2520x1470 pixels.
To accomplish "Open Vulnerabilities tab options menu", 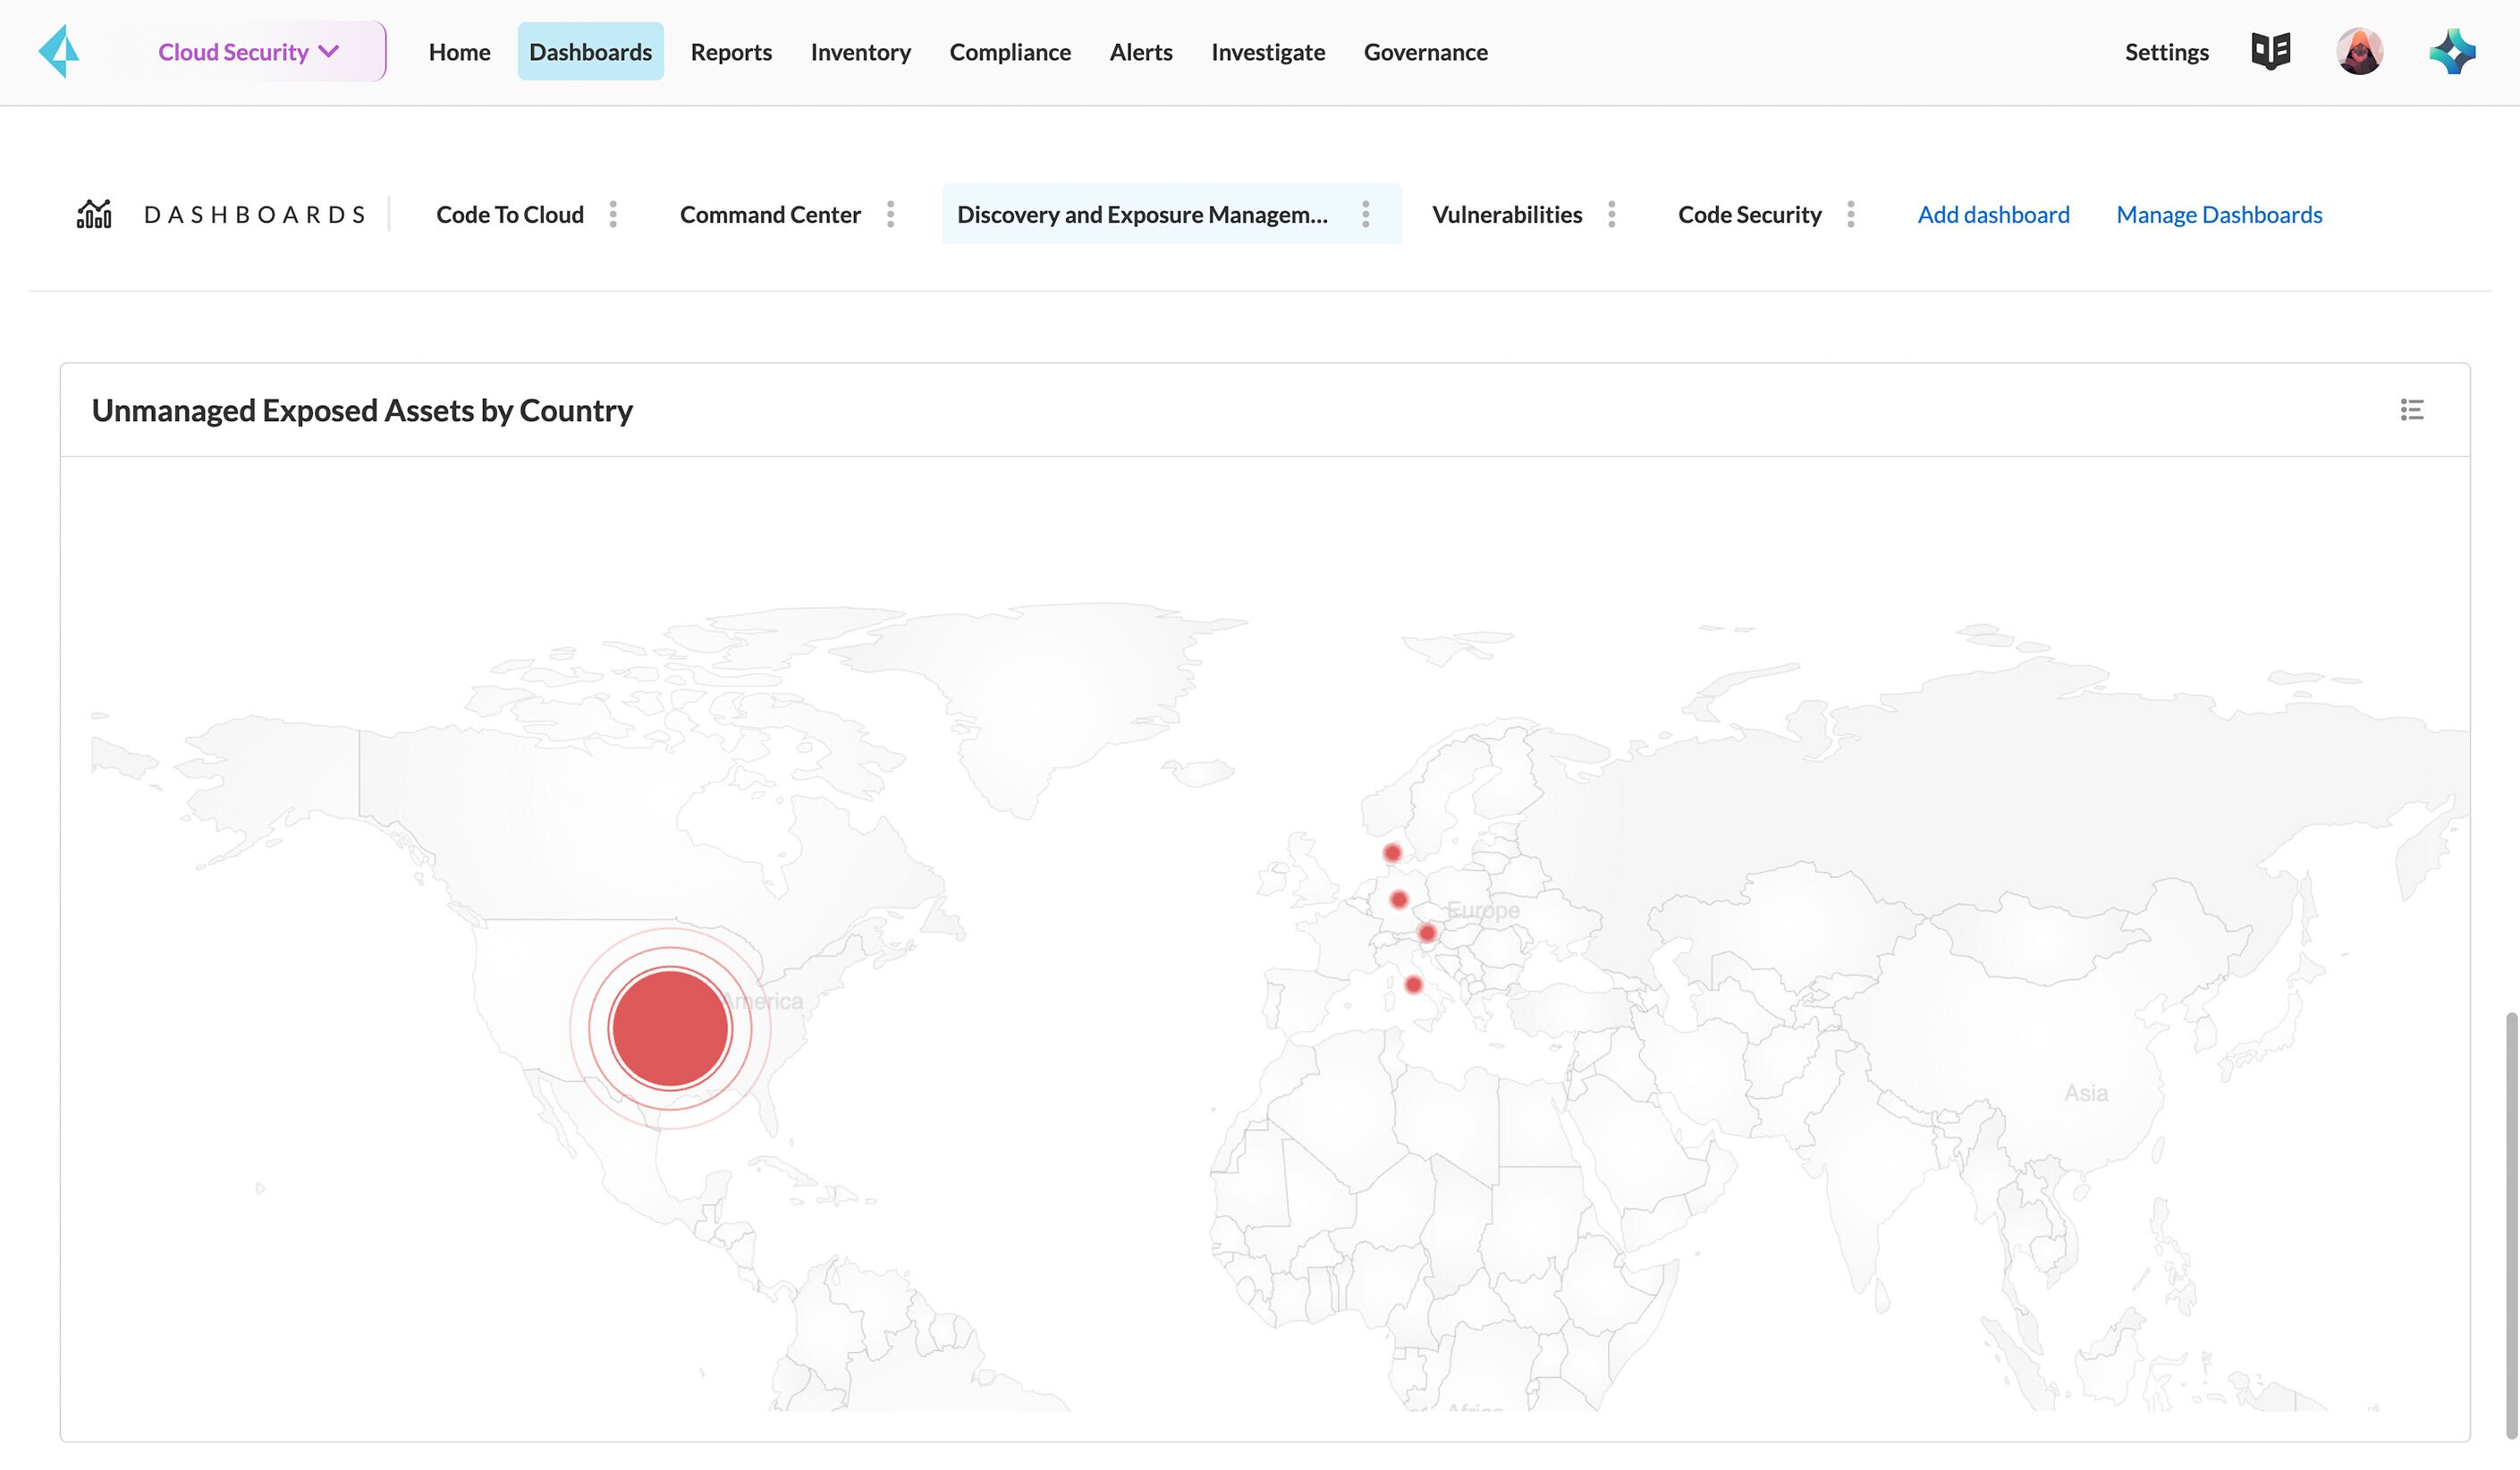I will [x=1611, y=214].
